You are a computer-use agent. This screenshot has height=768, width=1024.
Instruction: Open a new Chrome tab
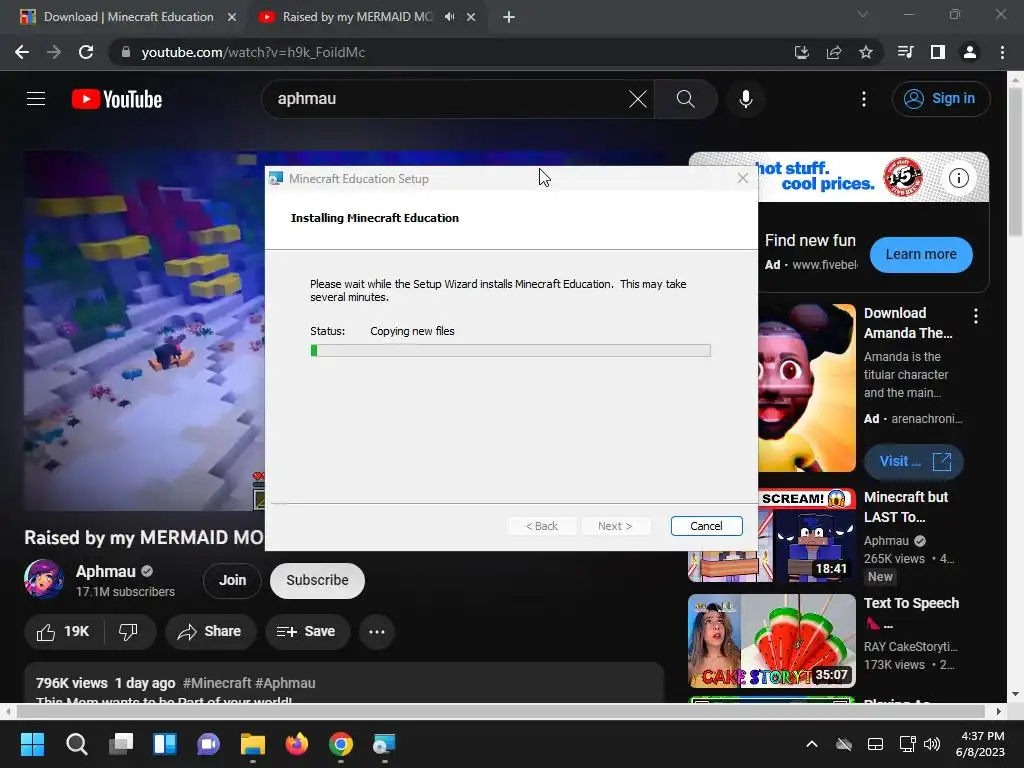[509, 17]
